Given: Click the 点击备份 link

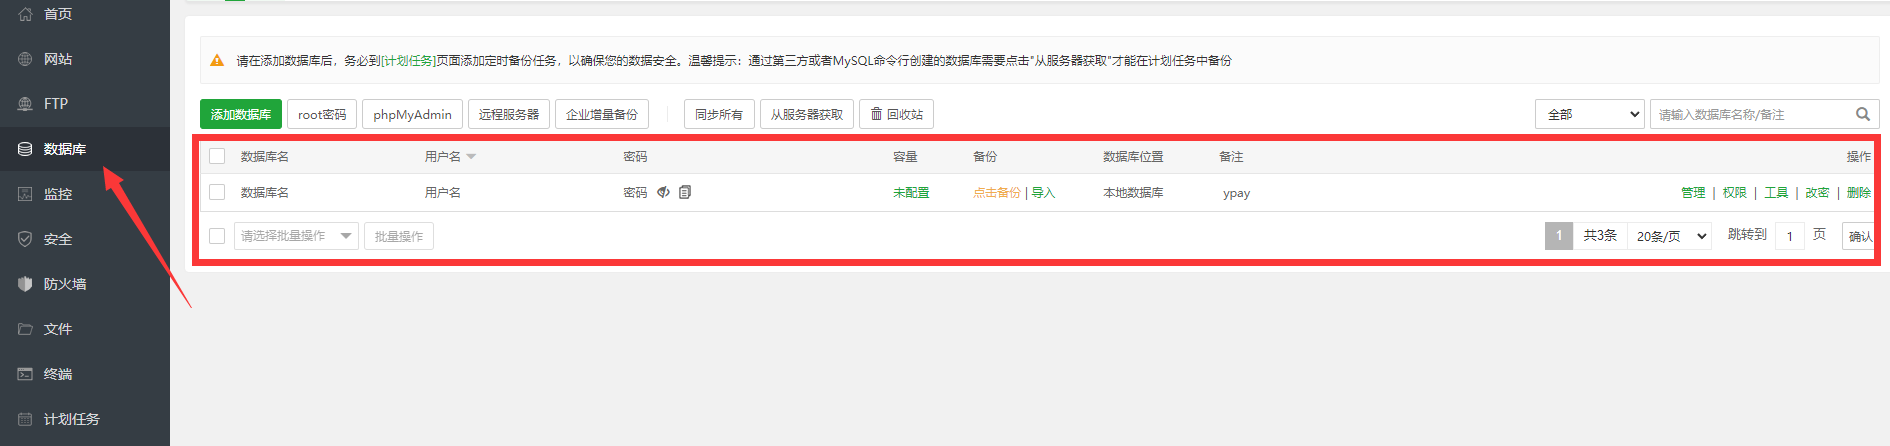Looking at the screenshot, I should (x=996, y=192).
